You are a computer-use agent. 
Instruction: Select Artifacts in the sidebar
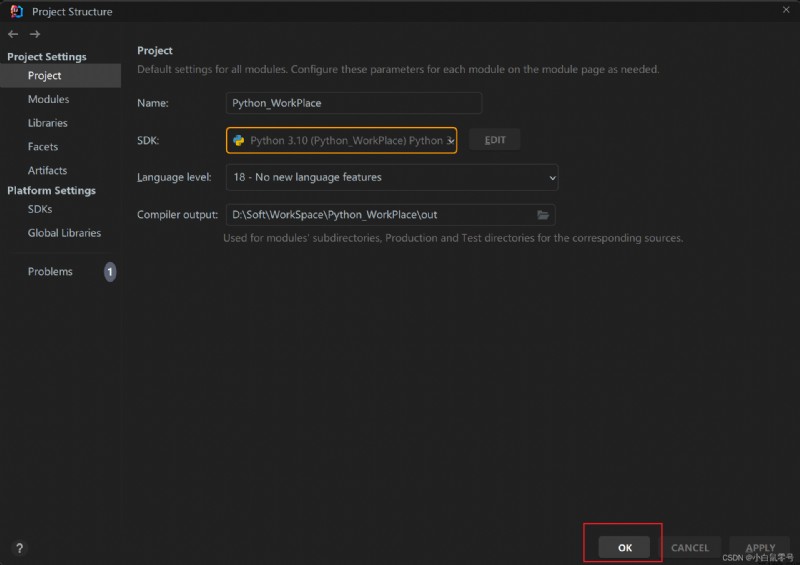click(x=47, y=170)
